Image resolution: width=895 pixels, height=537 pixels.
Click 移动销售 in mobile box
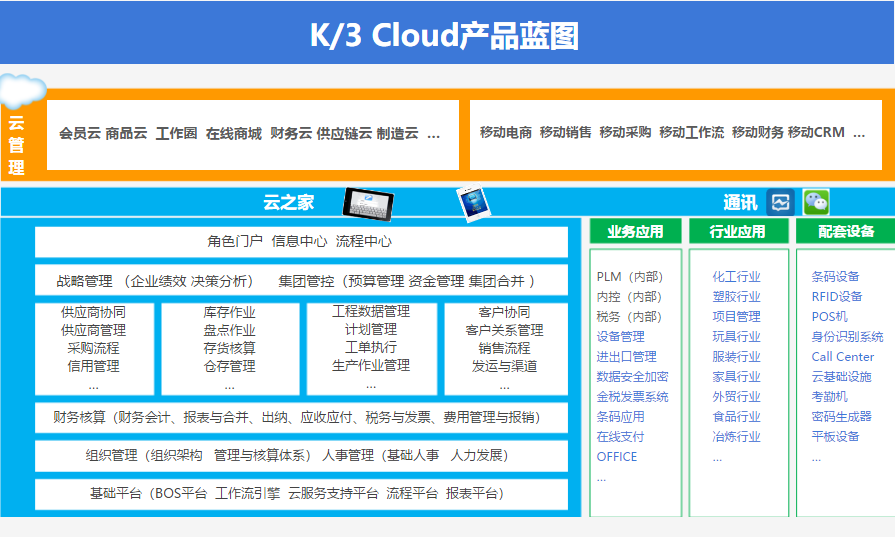pyautogui.click(x=566, y=132)
